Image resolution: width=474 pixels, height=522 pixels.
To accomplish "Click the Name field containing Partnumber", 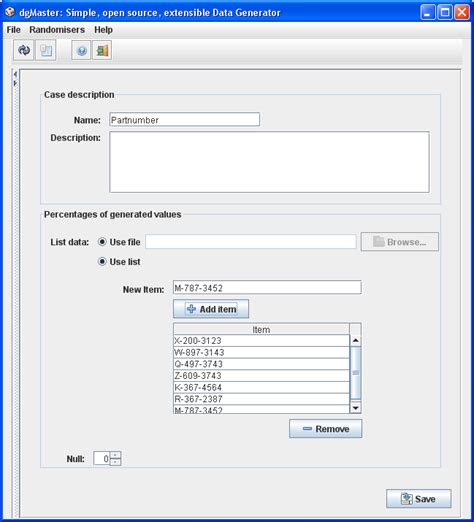I will 184,119.
